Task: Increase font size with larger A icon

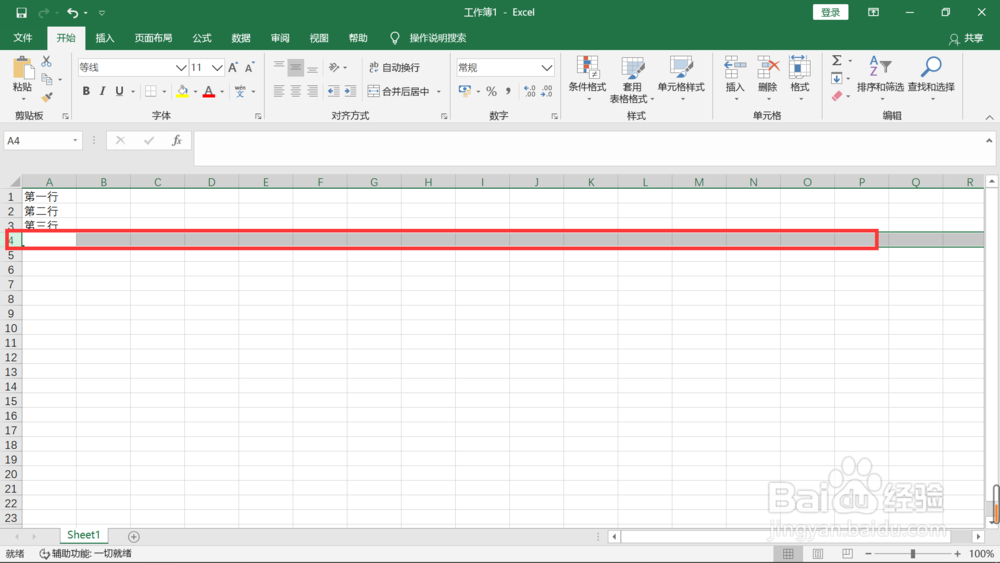Action: click(x=233, y=68)
